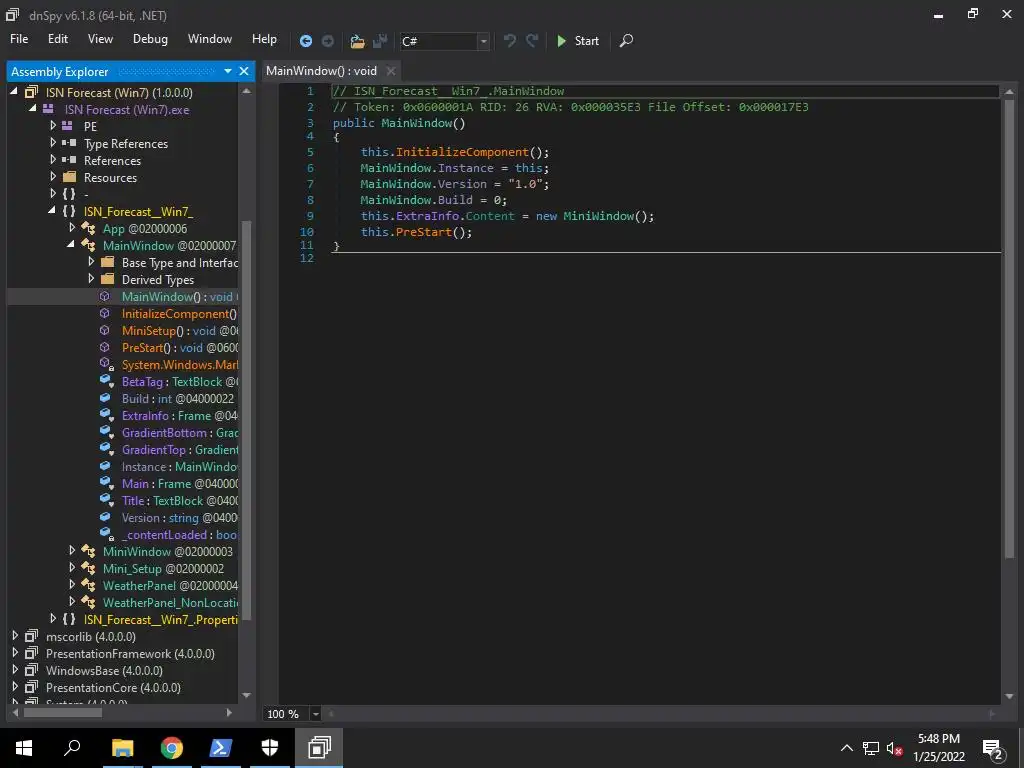Open the Window menu

click(x=210, y=39)
